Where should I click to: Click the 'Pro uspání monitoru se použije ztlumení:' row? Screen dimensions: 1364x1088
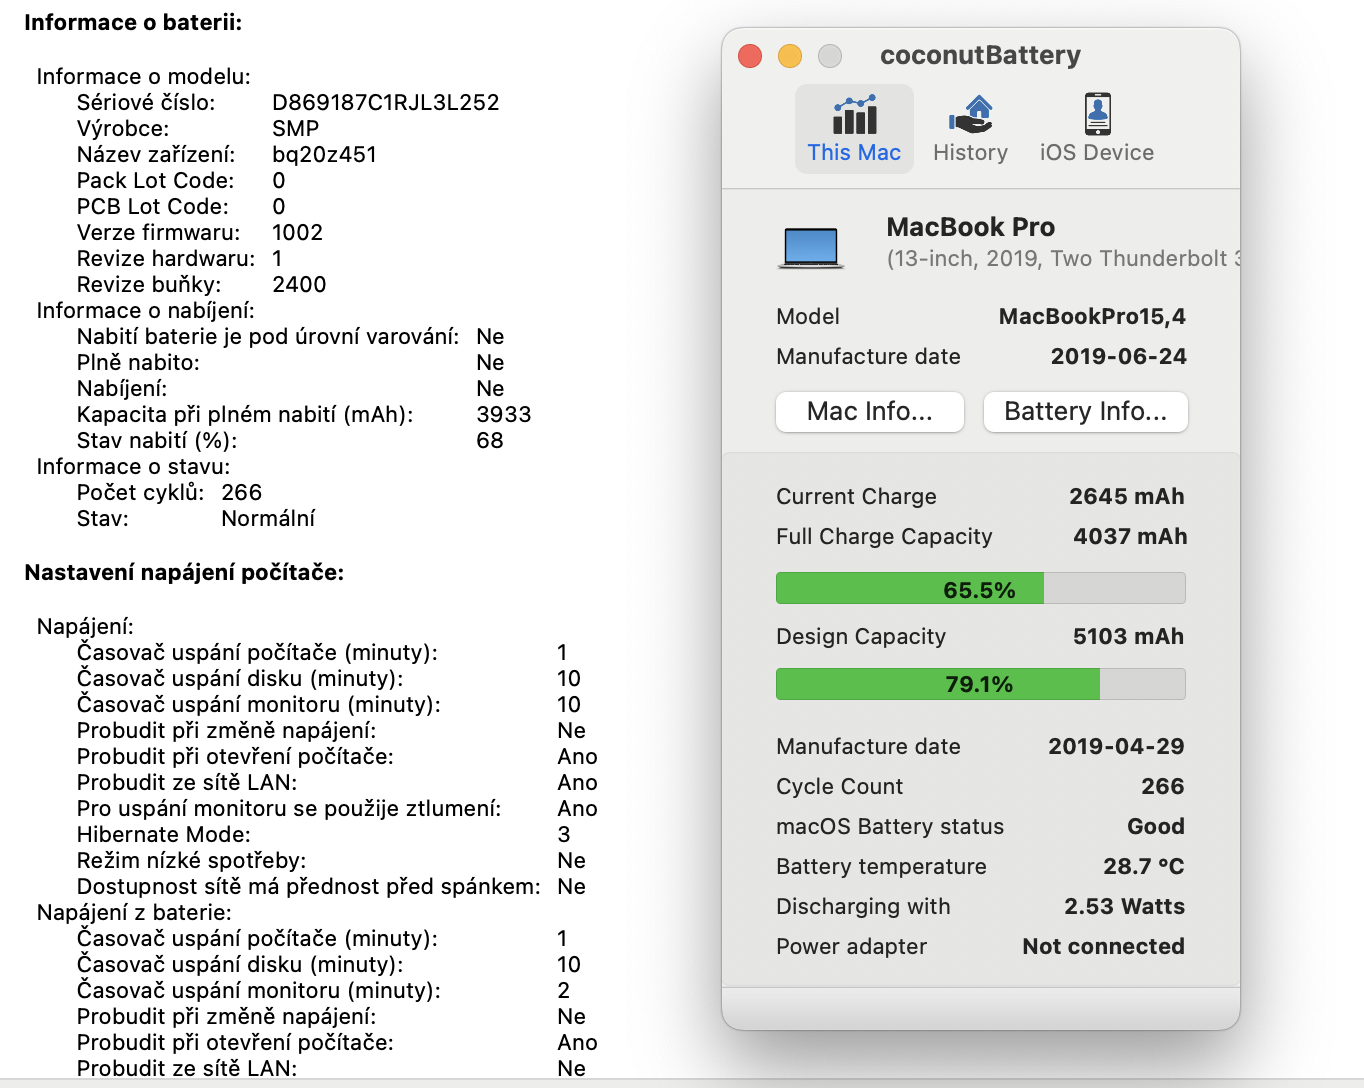[x=337, y=809]
